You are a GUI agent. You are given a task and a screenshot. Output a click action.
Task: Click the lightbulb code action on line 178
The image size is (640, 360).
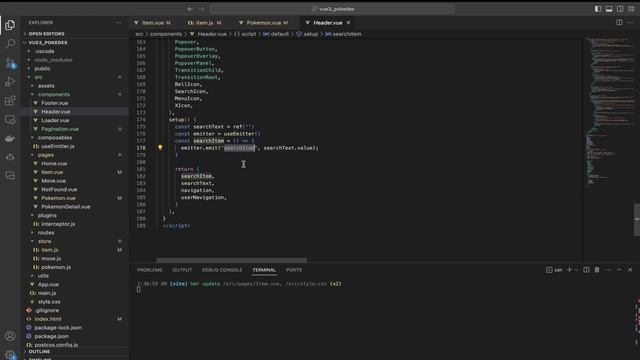pyautogui.click(x=160, y=147)
